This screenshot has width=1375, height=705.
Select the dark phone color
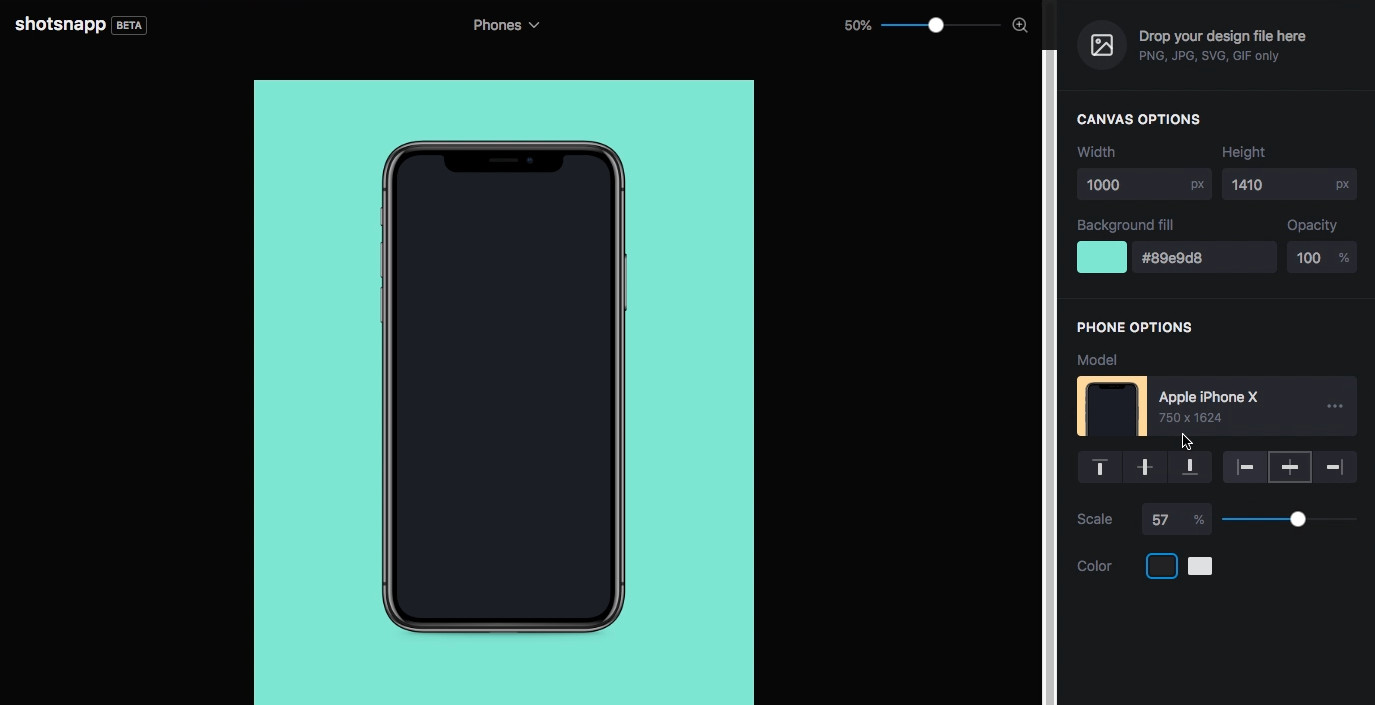[x=1162, y=566]
